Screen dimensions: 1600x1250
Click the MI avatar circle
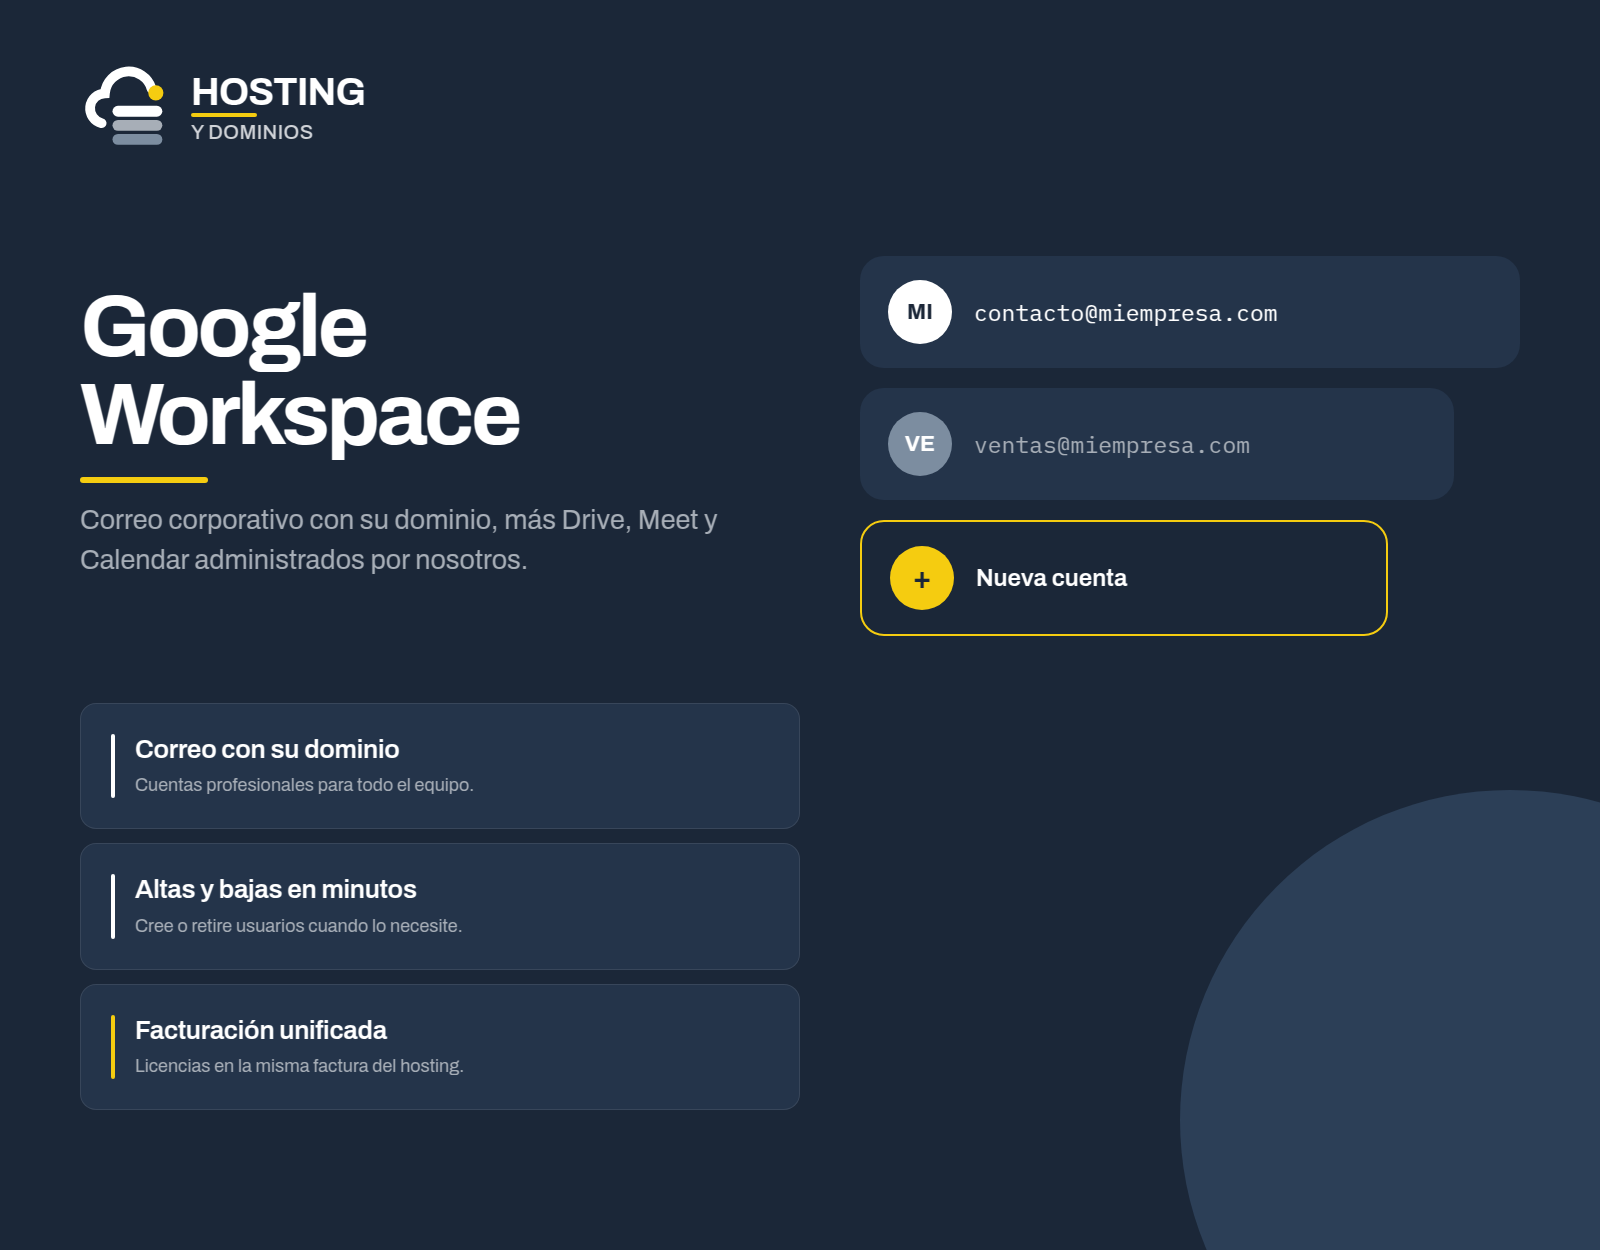(920, 312)
